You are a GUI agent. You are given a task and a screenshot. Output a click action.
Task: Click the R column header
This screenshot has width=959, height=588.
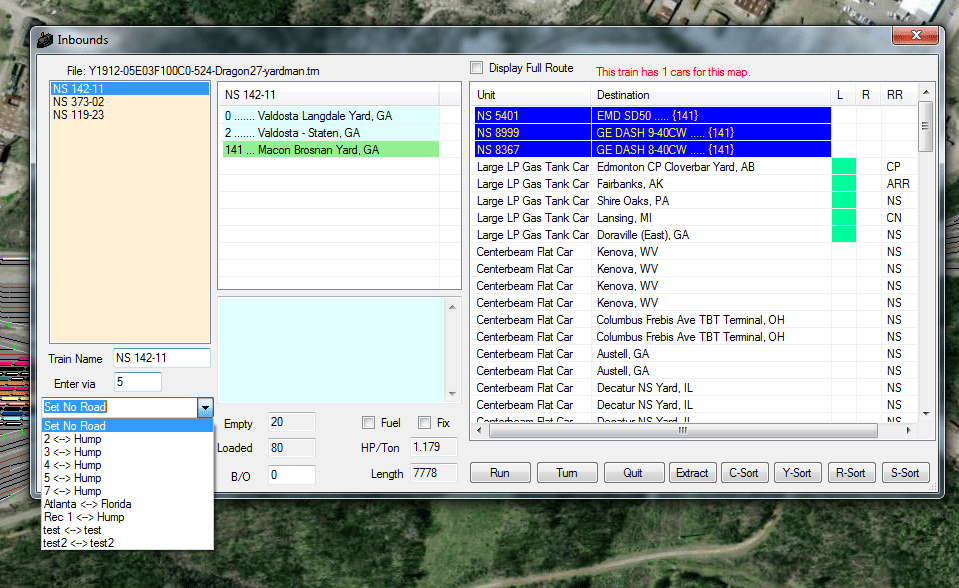click(x=868, y=95)
